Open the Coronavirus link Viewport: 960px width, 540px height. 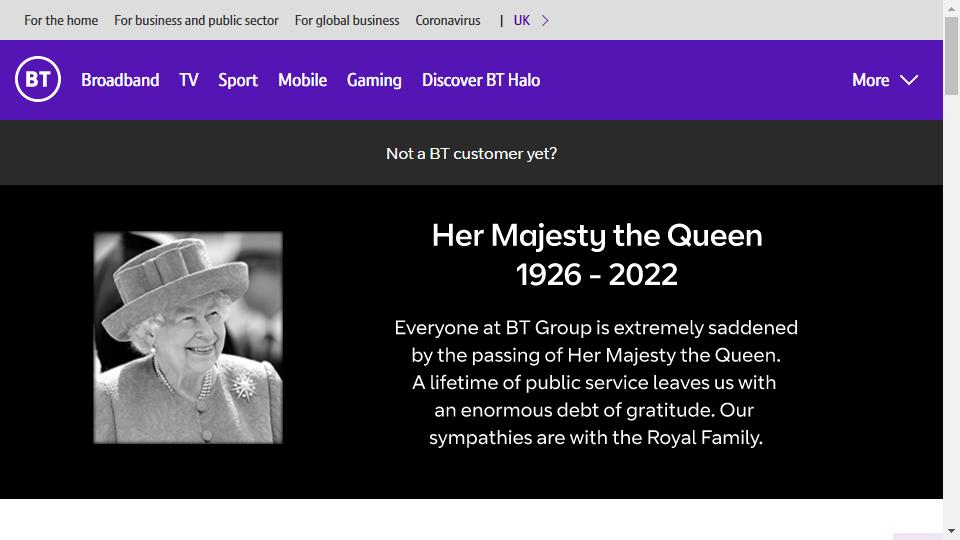pyautogui.click(x=448, y=20)
